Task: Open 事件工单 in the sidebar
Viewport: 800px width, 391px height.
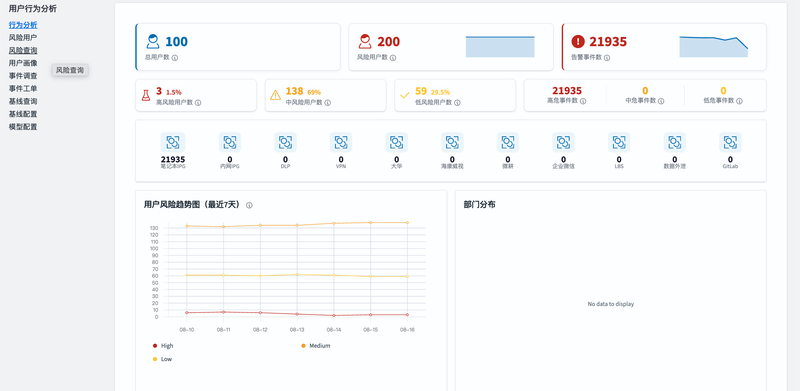Action: coord(23,88)
